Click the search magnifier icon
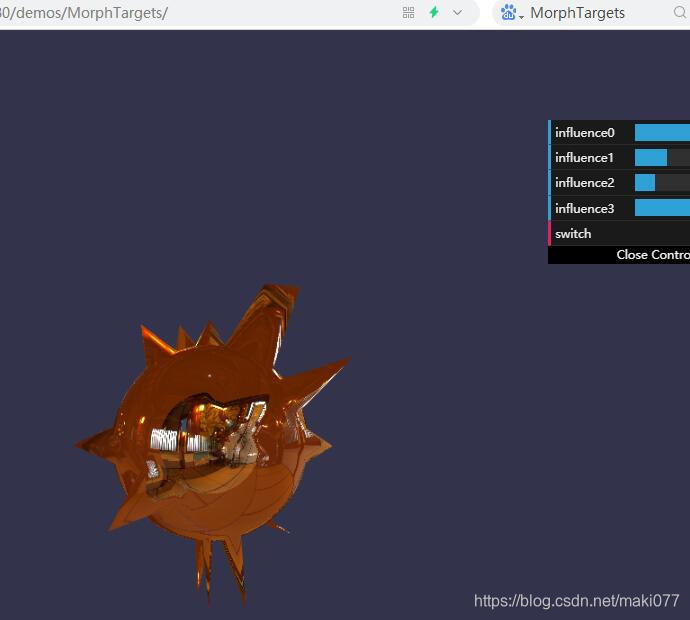690x620 pixels. click(680, 12)
